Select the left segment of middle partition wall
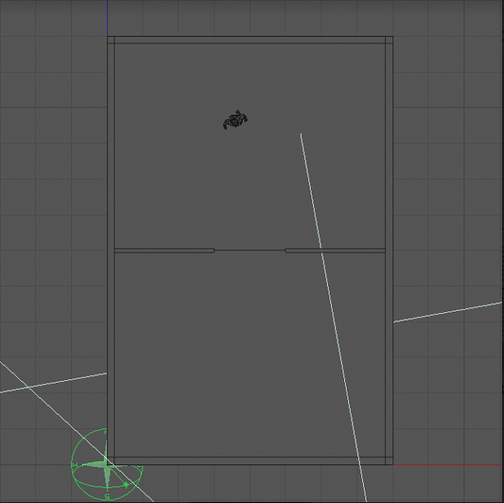This screenshot has width=504, height=503. pos(164,250)
